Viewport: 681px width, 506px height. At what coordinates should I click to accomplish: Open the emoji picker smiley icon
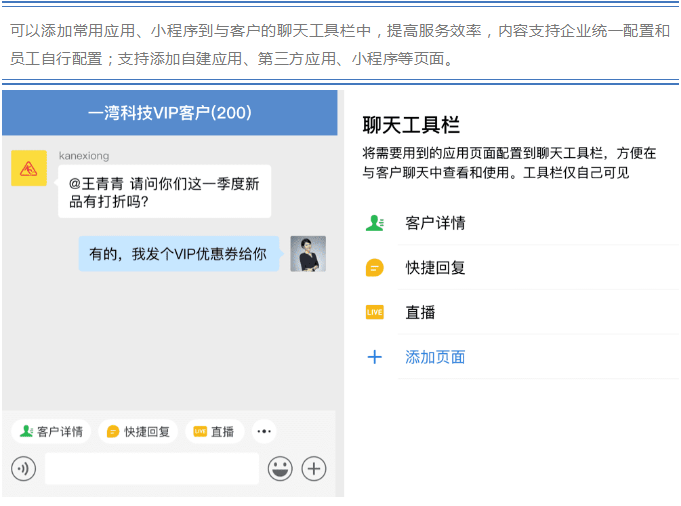[x=280, y=469]
